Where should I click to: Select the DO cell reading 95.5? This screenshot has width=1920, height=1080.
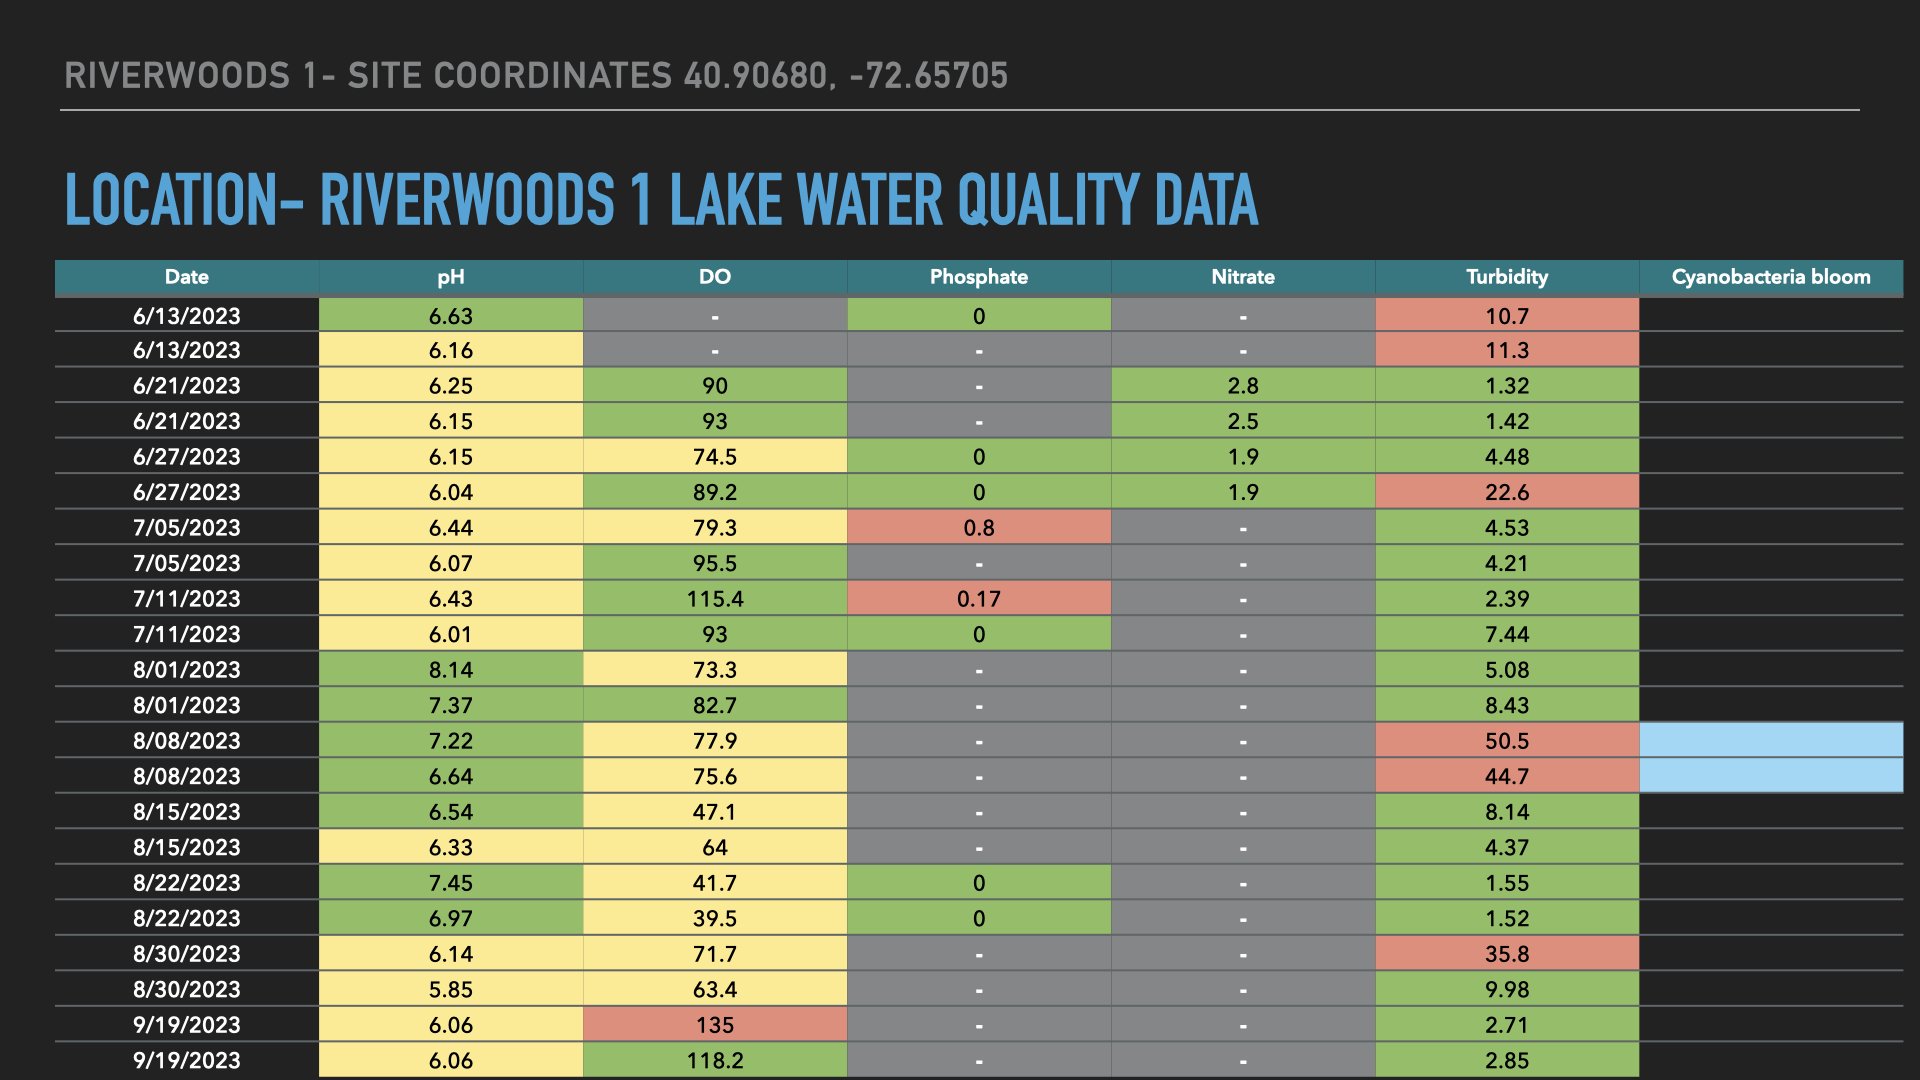715,563
